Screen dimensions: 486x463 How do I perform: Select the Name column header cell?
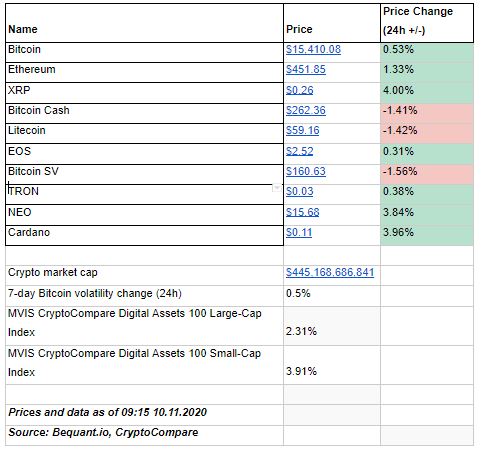(144, 23)
